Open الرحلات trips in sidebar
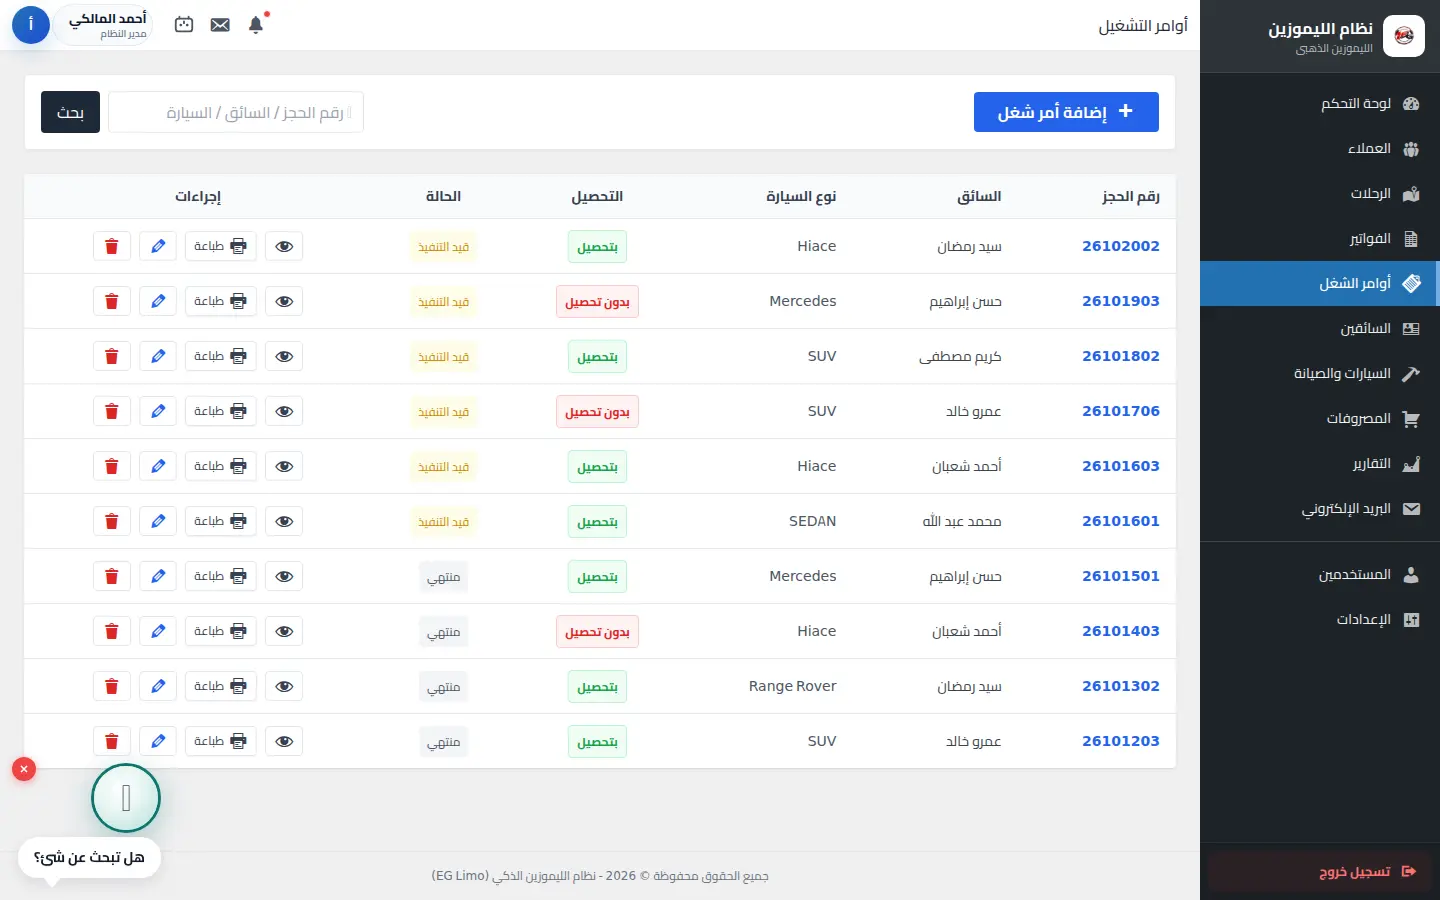This screenshot has height=900, width=1440. pos(1320,193)
